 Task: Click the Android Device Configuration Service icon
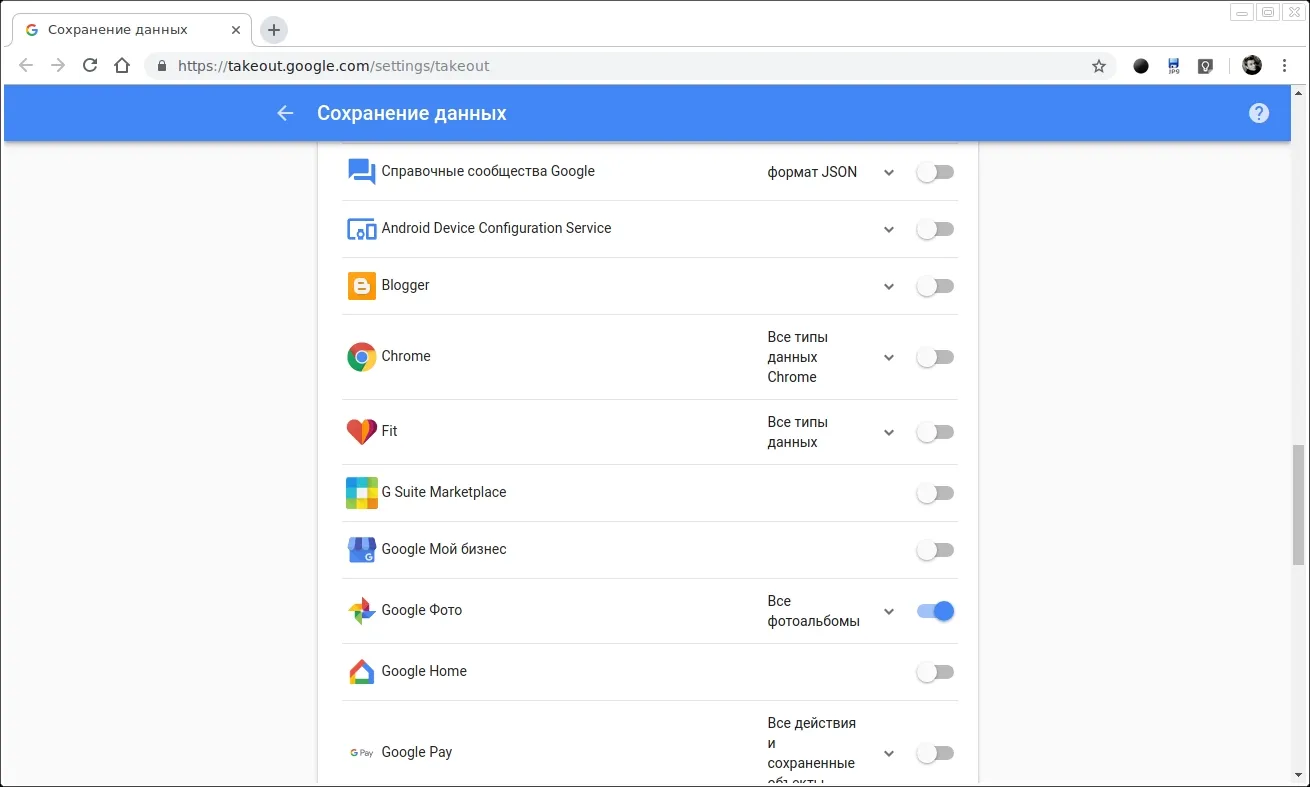click(361, 229)
